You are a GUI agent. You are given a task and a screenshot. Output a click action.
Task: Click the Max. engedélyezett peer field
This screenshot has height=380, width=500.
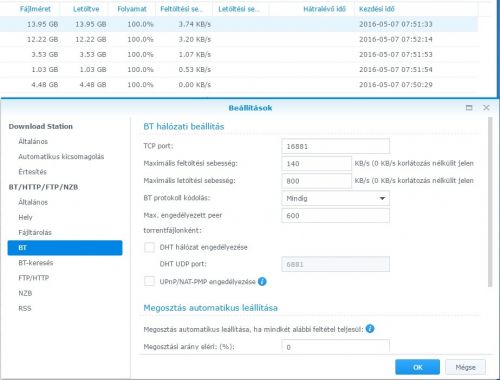click(335, 216)
